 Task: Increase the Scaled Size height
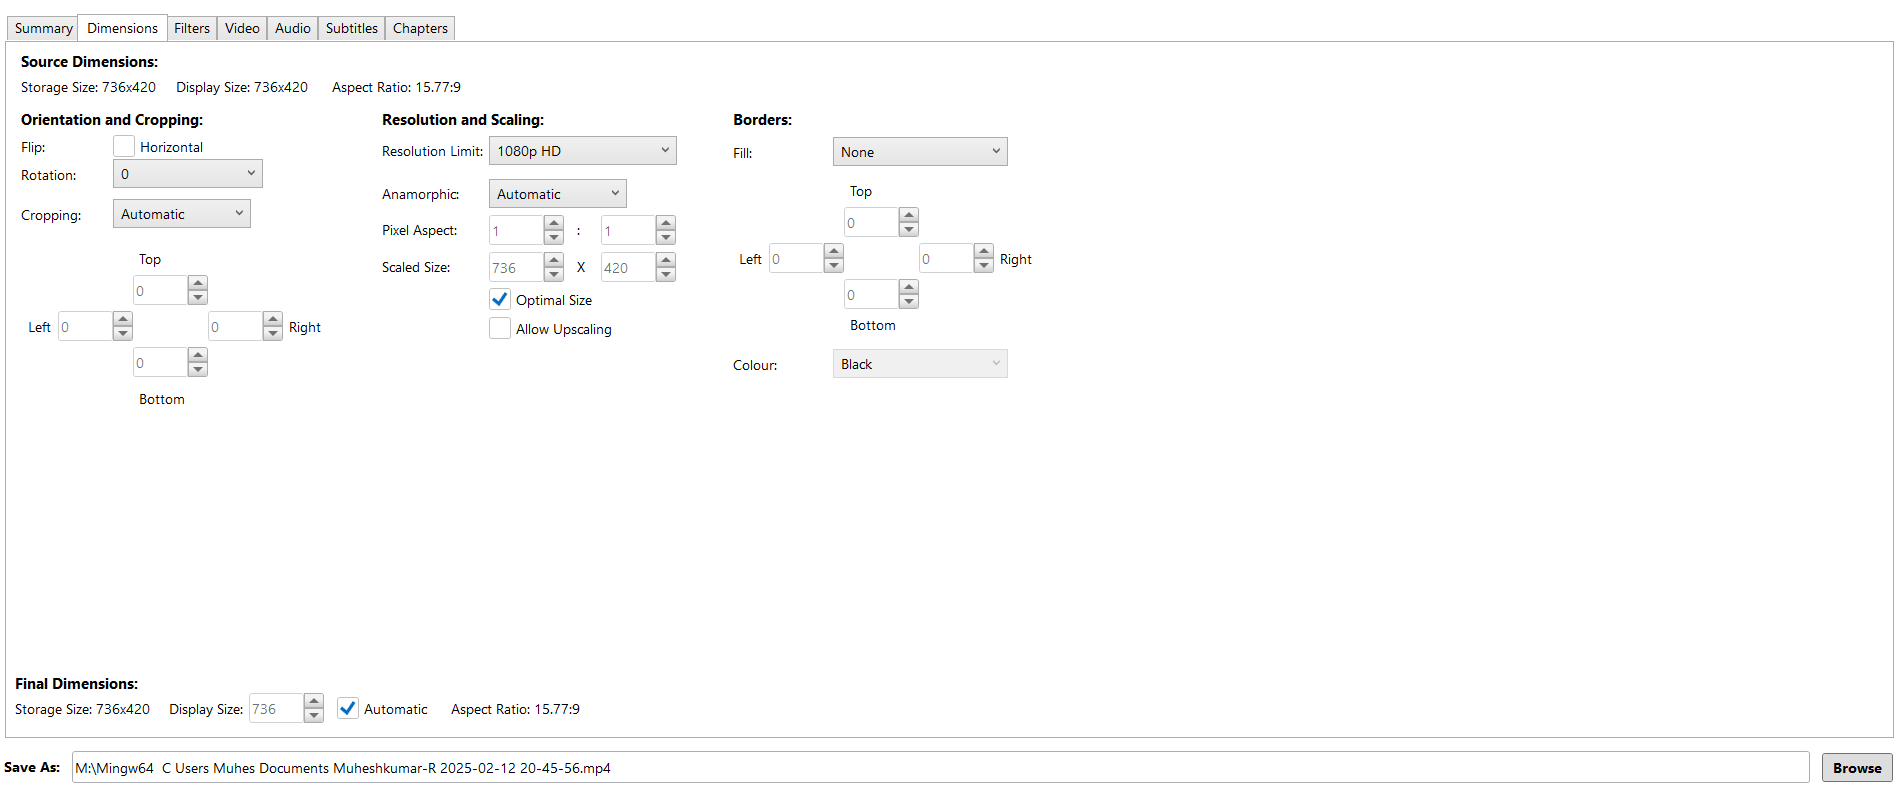[x=666, y=260]
